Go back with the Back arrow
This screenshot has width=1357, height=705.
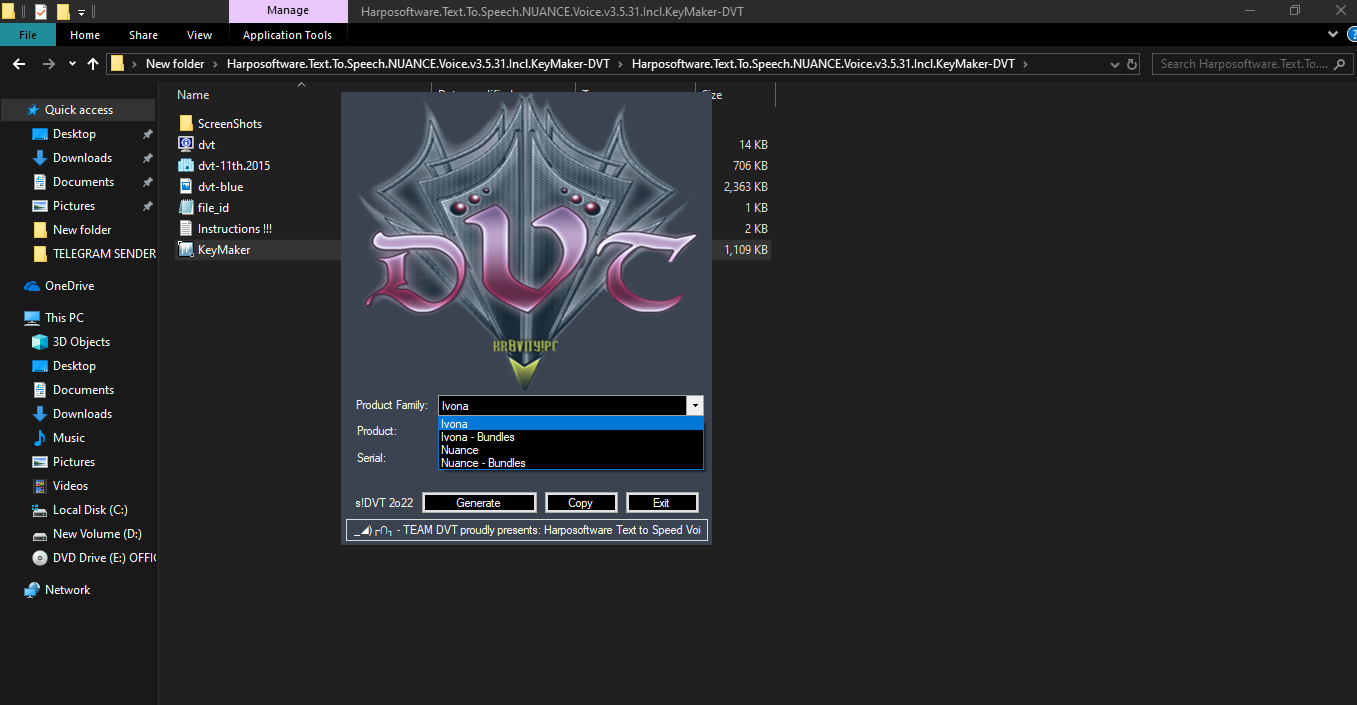tap(18, 64)
